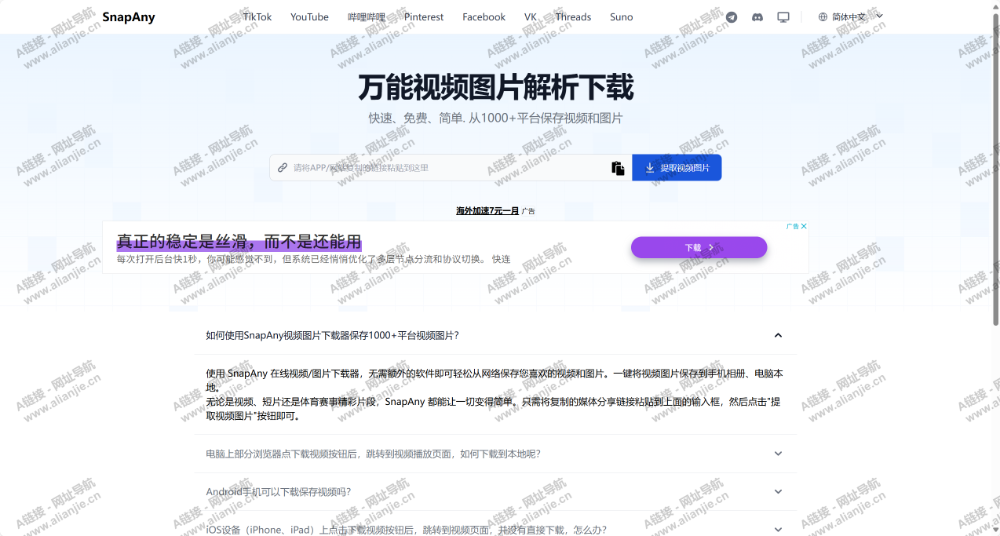This screenshot has height=536, width=1000.
Task: Click the desktop monitor icon
Action: (783, 17)
